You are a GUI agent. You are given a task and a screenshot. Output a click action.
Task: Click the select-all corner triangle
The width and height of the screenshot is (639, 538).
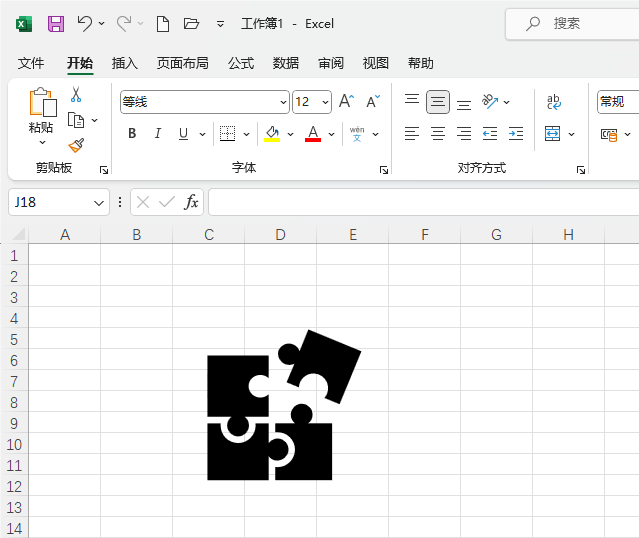(x=18, y=234)
